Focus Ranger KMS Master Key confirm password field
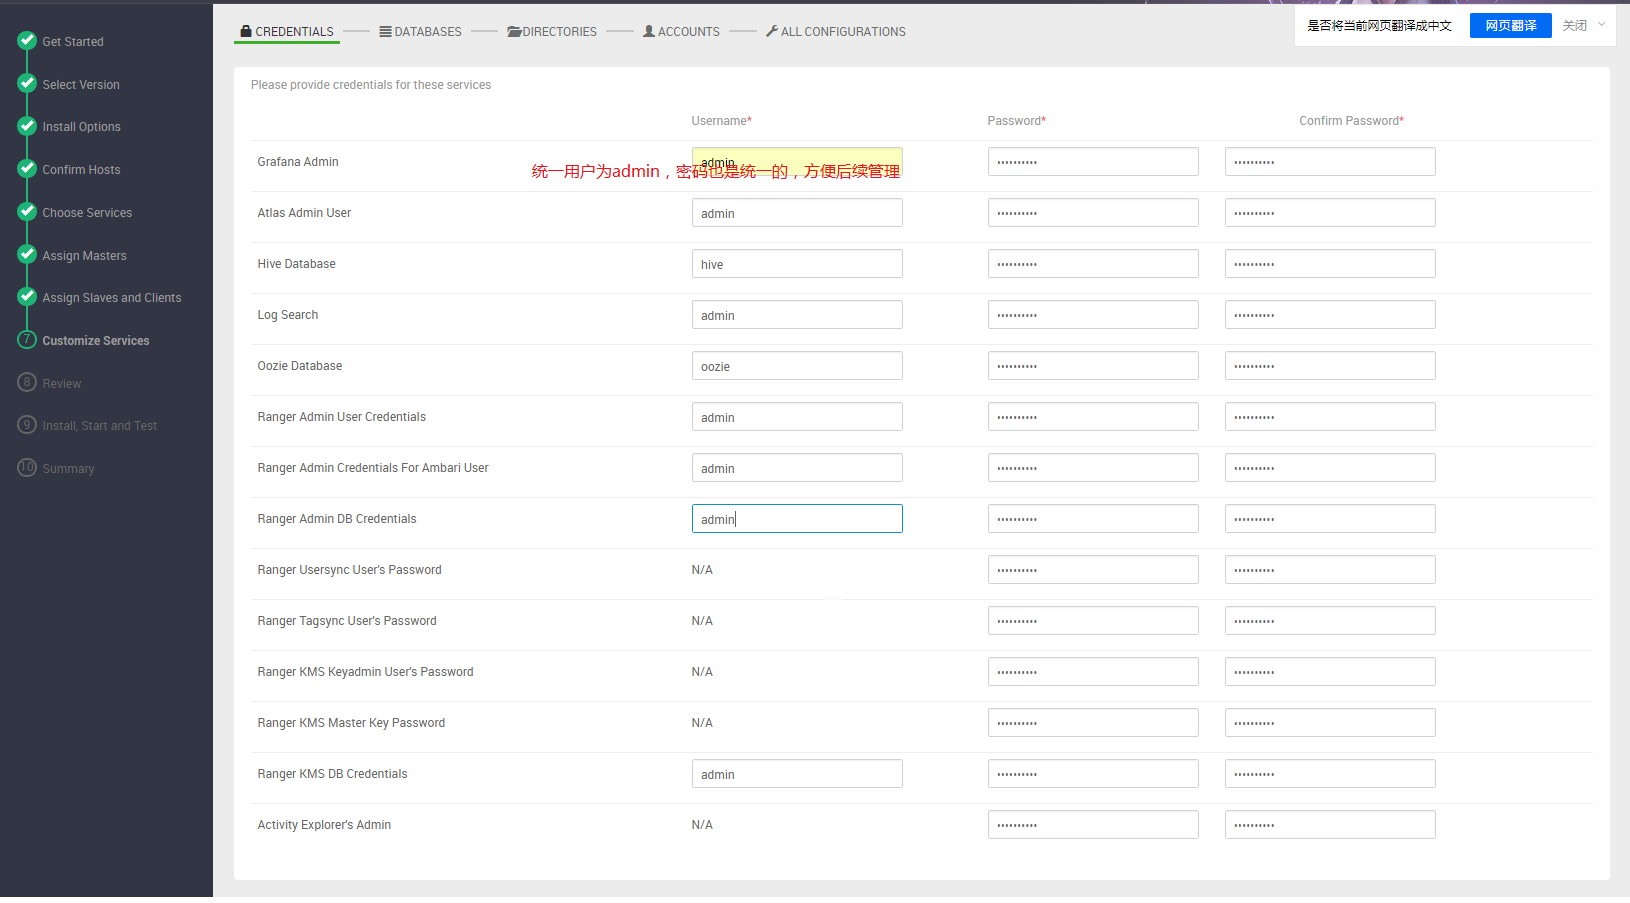 (1330, 723)
